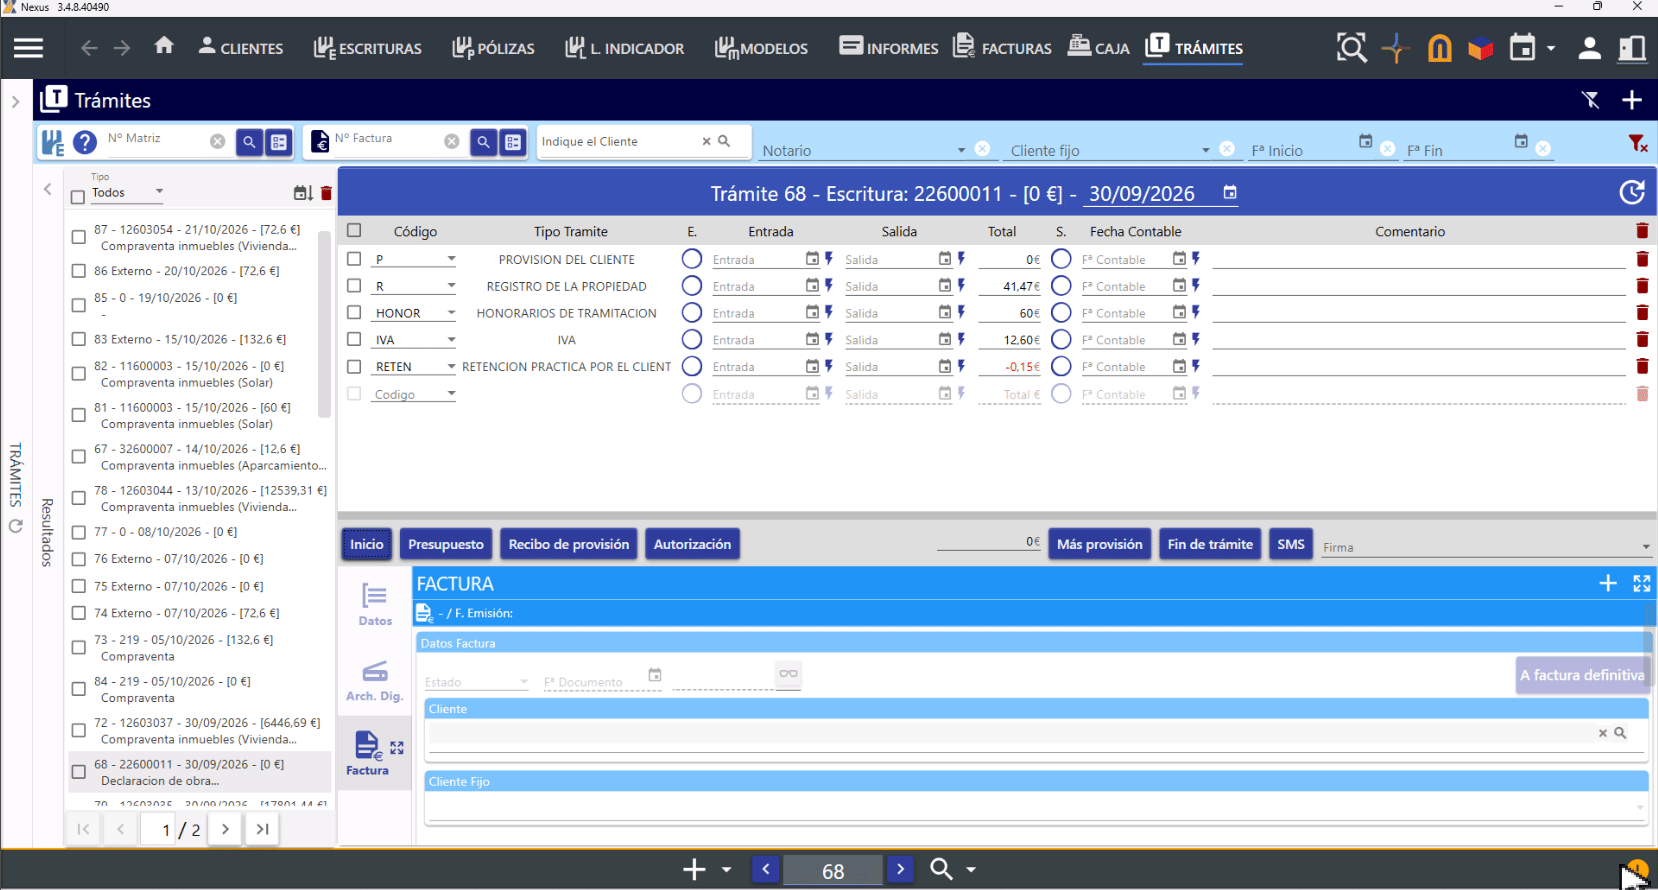Open the Datos side panel
The height and width of the screenshot is (890, 1658).
375,605
